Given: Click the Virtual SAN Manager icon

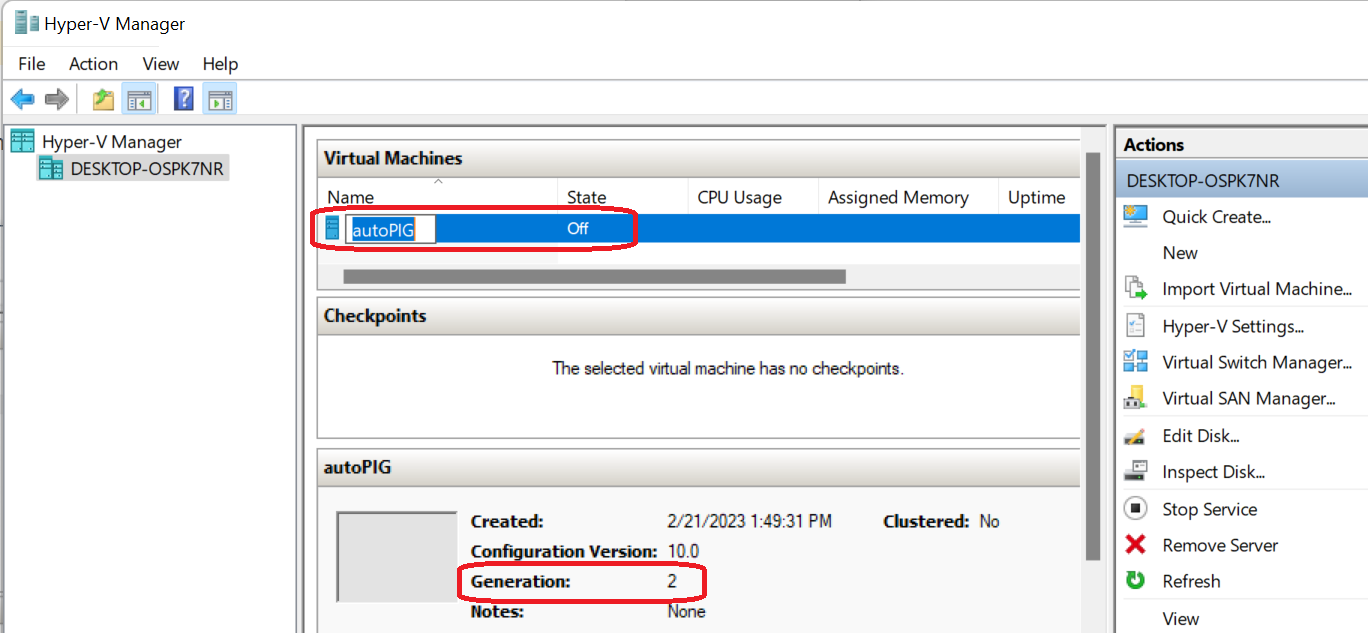Looking at the screenshot, I should [x=1135, y=398].
